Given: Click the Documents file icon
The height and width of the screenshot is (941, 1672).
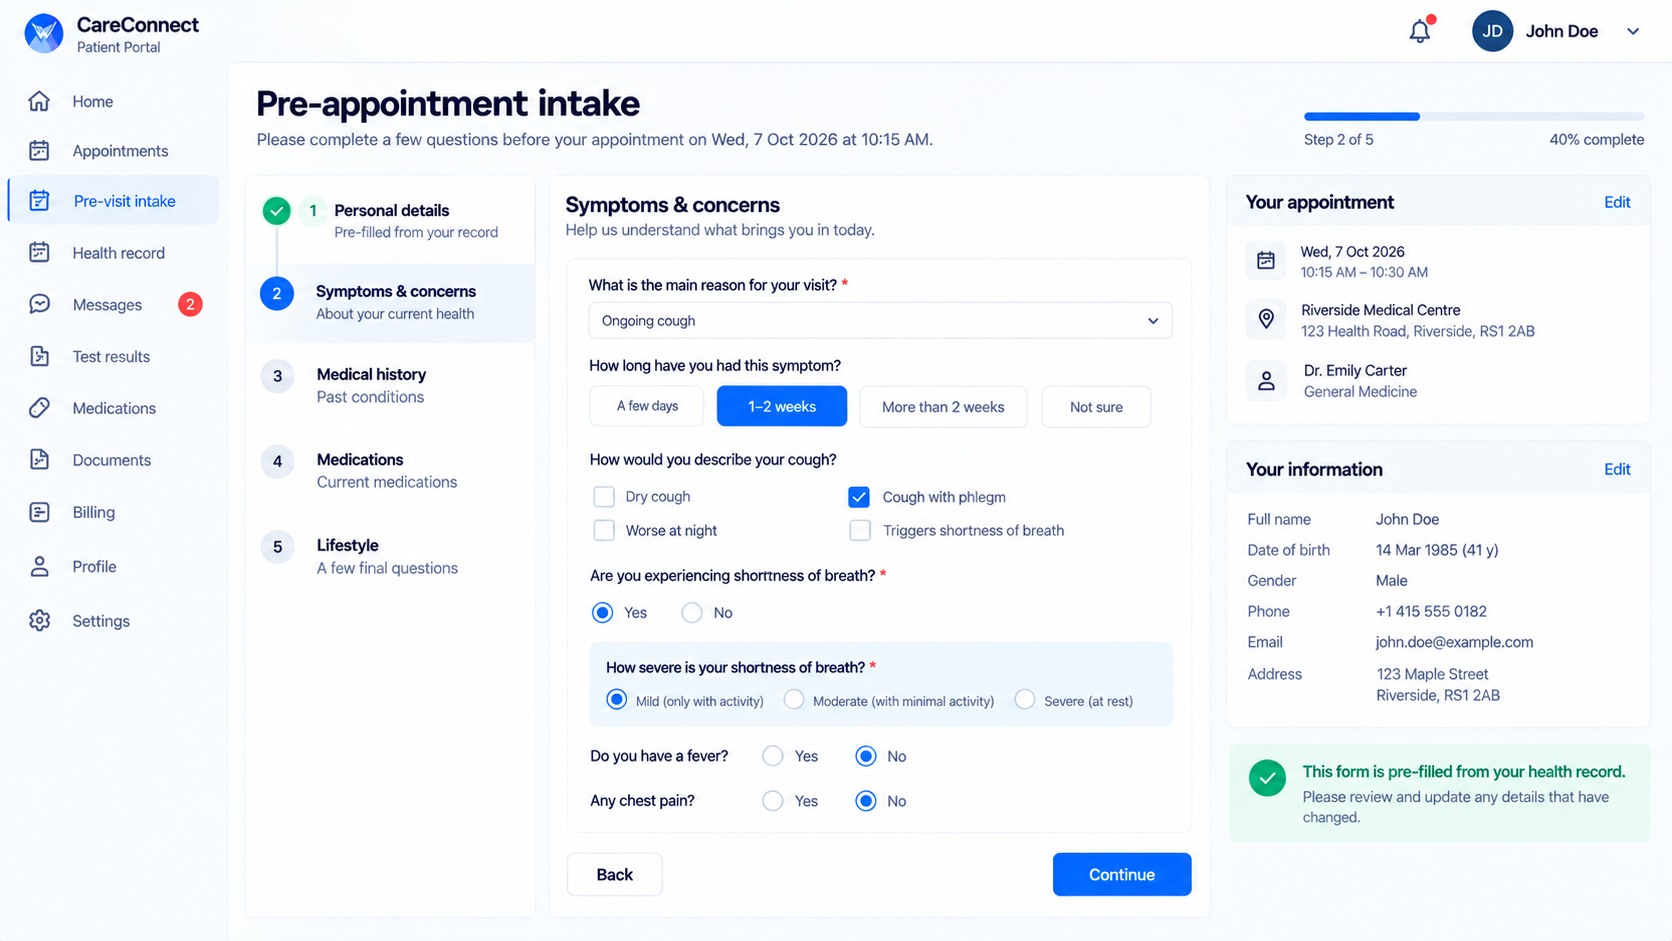Looking at the screenshot, I should (x=39, y=460).
